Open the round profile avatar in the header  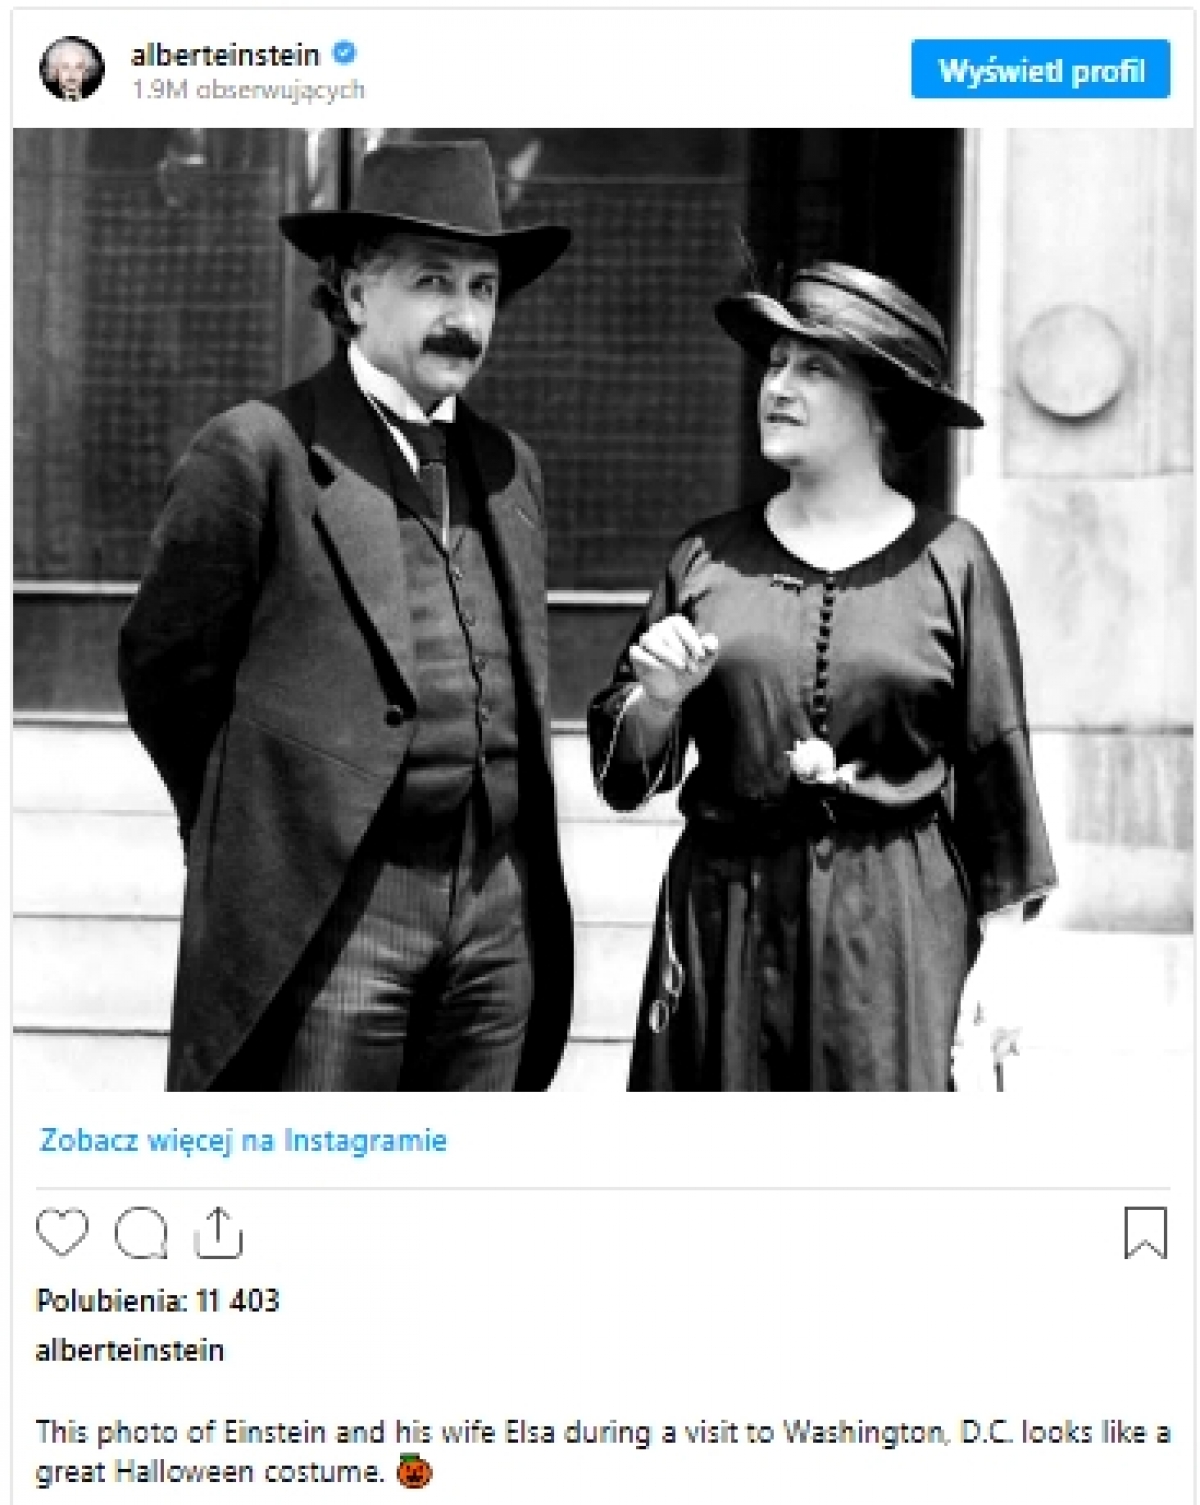click(x=71, y=69)
